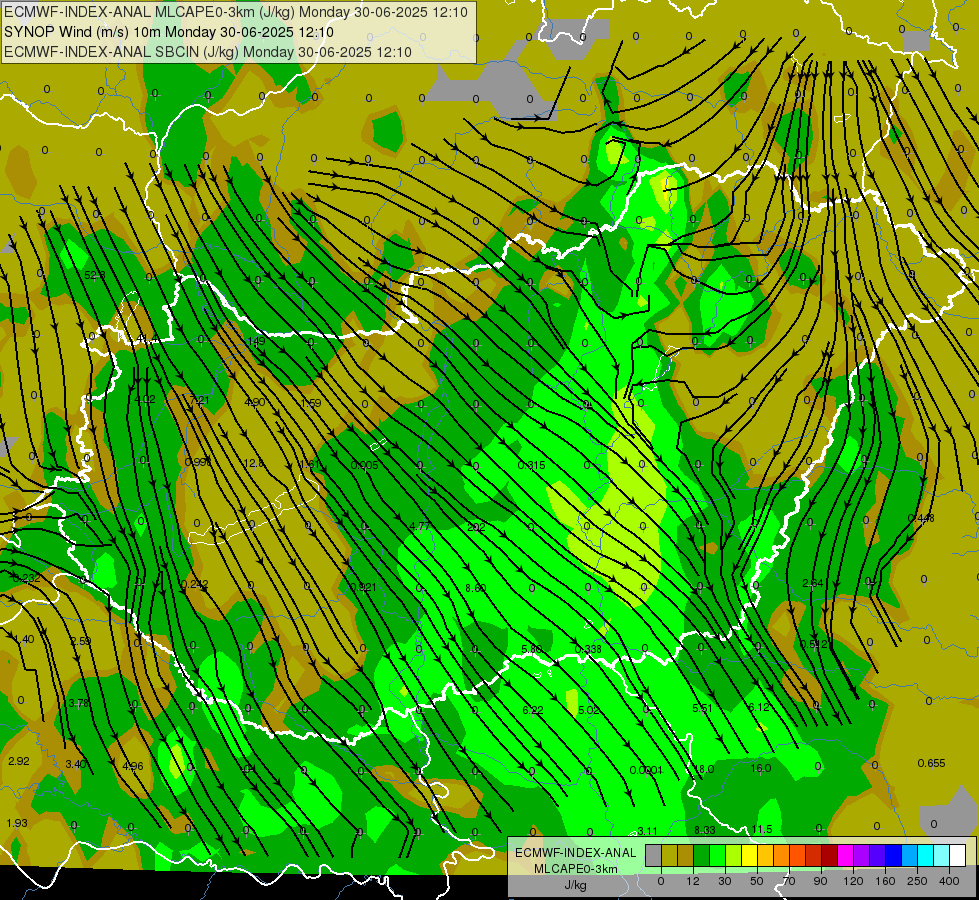The image size is (979, 900).
Task: Click the map value 1.40
Action: 23,639
